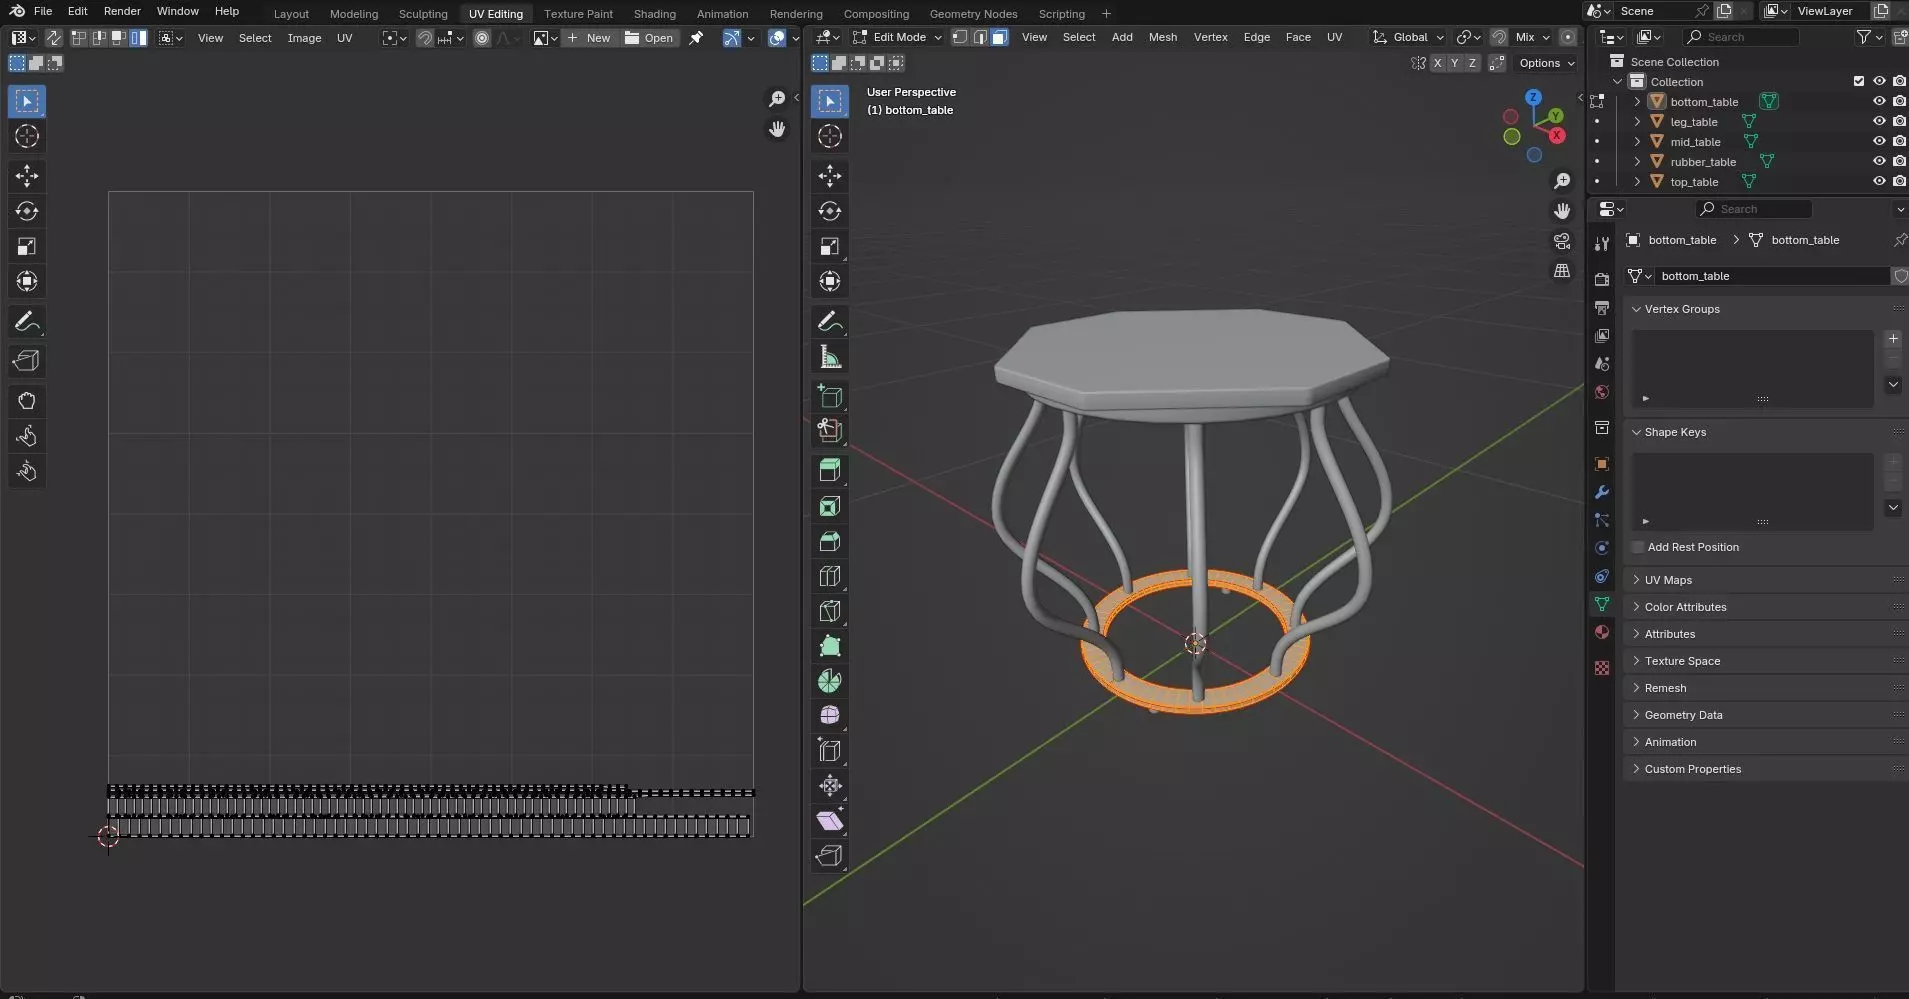The image size is (1909, 999).
Task: Click the properties Search field
Action: coord(1754,209)
